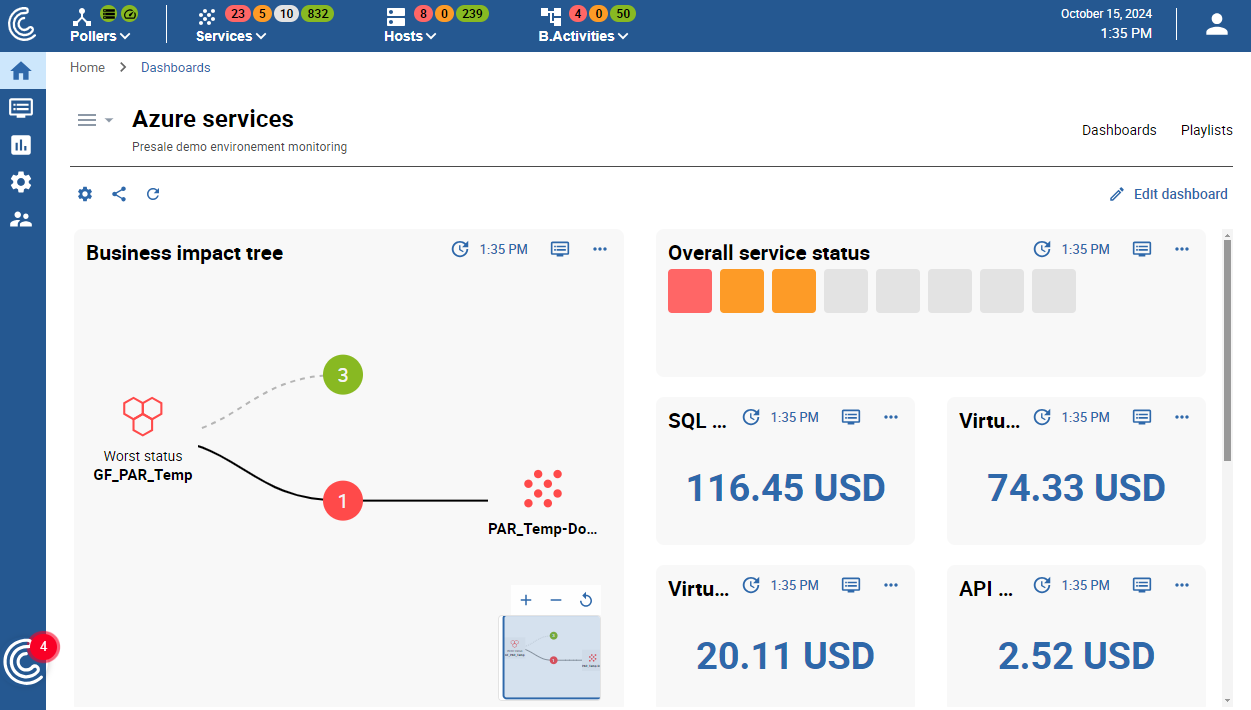This screenshot has height=710, width=1251.
Task: Click the minimap thumbnail in Business impact tree
Action: tap(549, 657)
